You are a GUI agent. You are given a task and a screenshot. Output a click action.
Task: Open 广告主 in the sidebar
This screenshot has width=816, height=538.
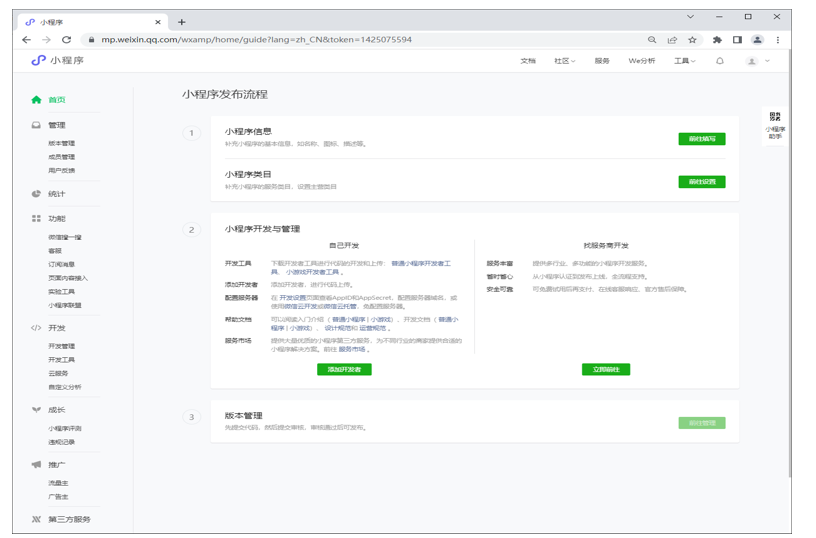click(58, 496)
